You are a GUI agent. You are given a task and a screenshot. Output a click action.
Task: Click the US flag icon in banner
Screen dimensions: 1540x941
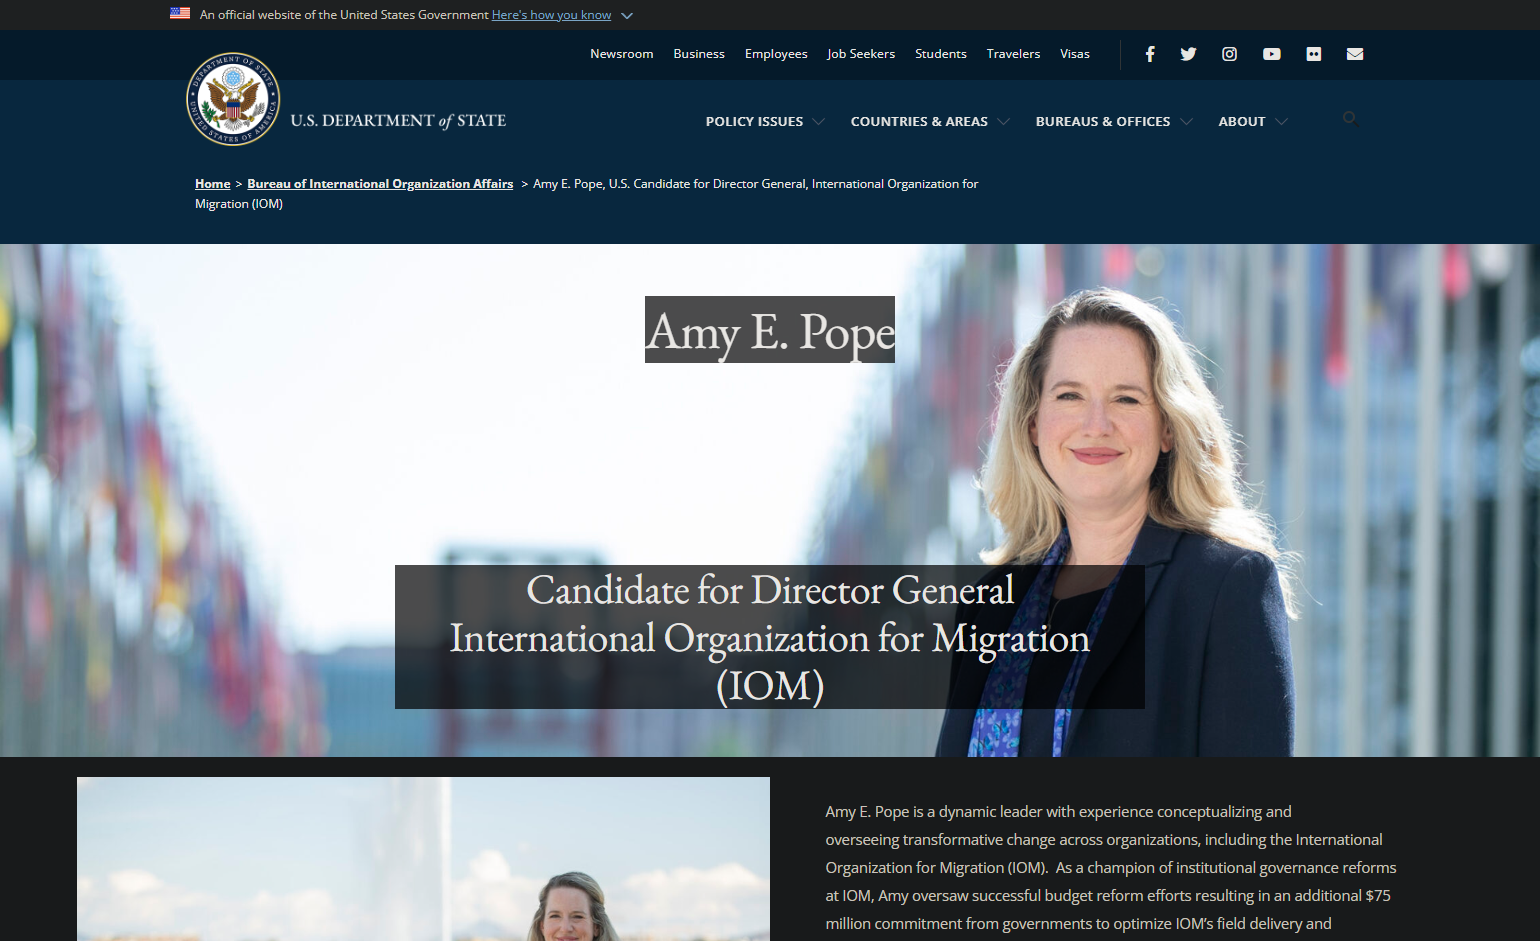click(x=180, y=14)
